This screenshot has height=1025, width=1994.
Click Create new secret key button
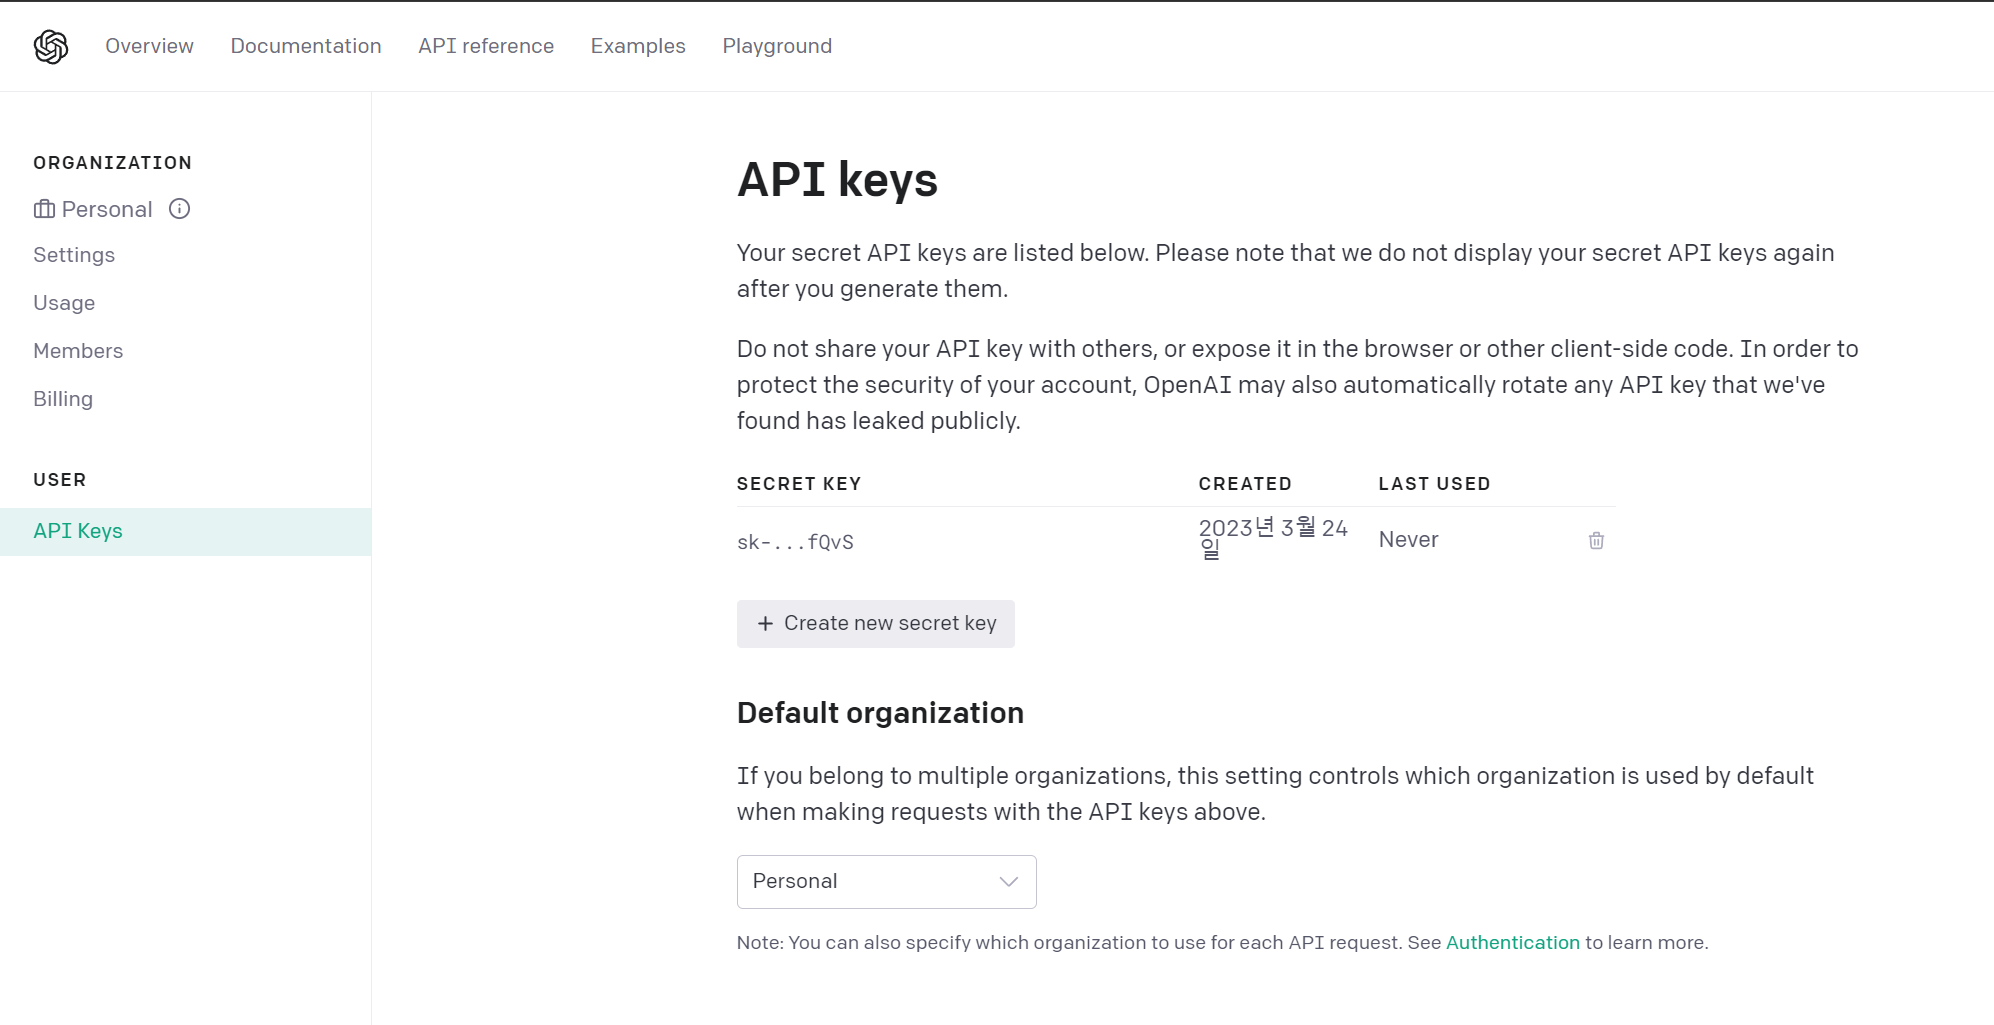pos(876,624)
